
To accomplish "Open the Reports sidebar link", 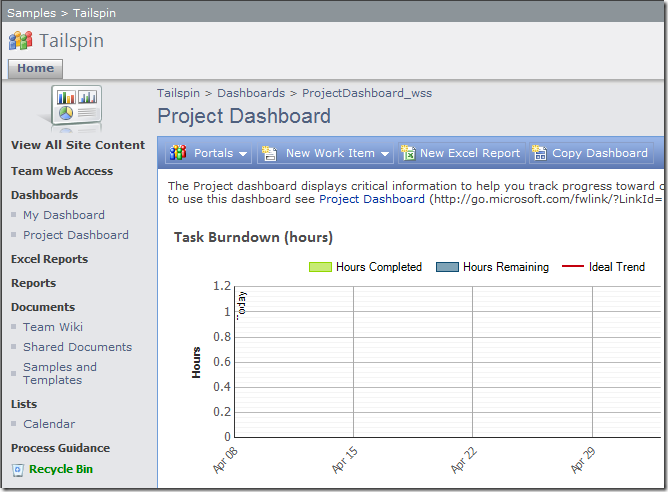I will [34, 283].
